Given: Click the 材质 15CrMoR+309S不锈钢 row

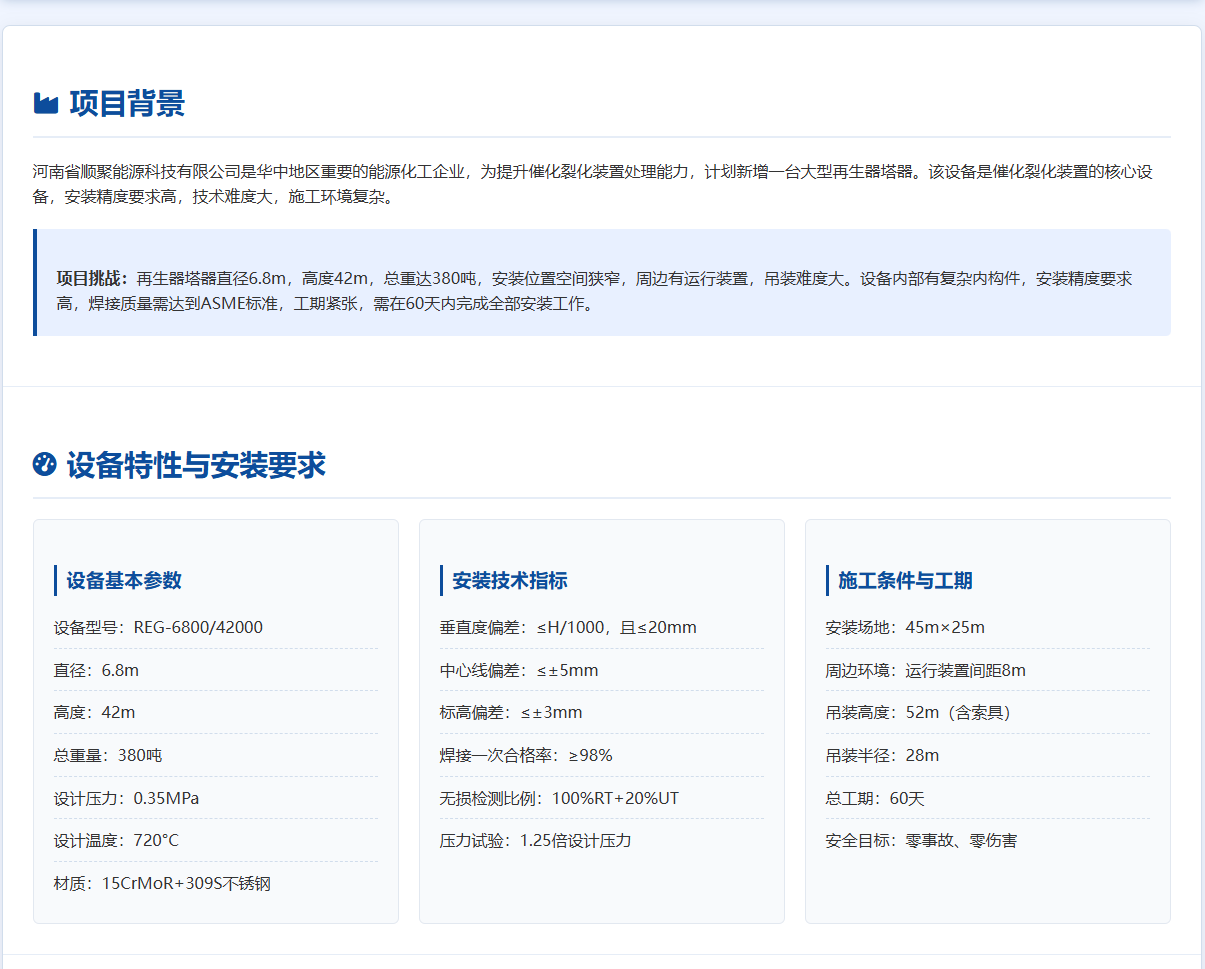Looking at the screenshot, I should coord(162,884).
